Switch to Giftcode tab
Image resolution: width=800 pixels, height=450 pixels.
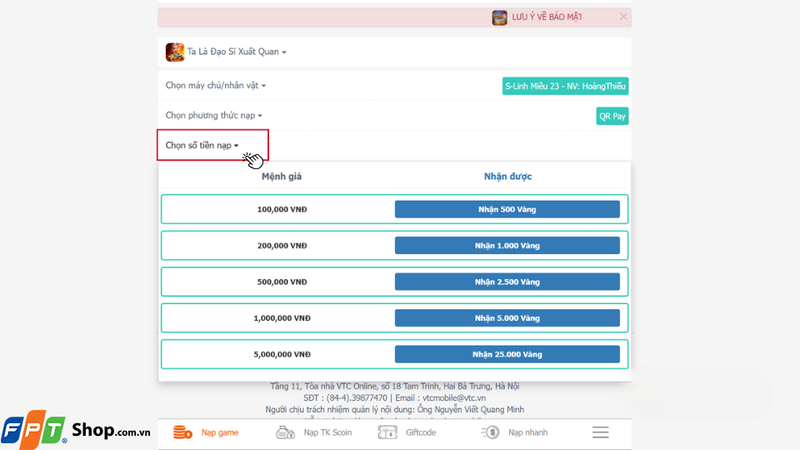click(421, 433)
